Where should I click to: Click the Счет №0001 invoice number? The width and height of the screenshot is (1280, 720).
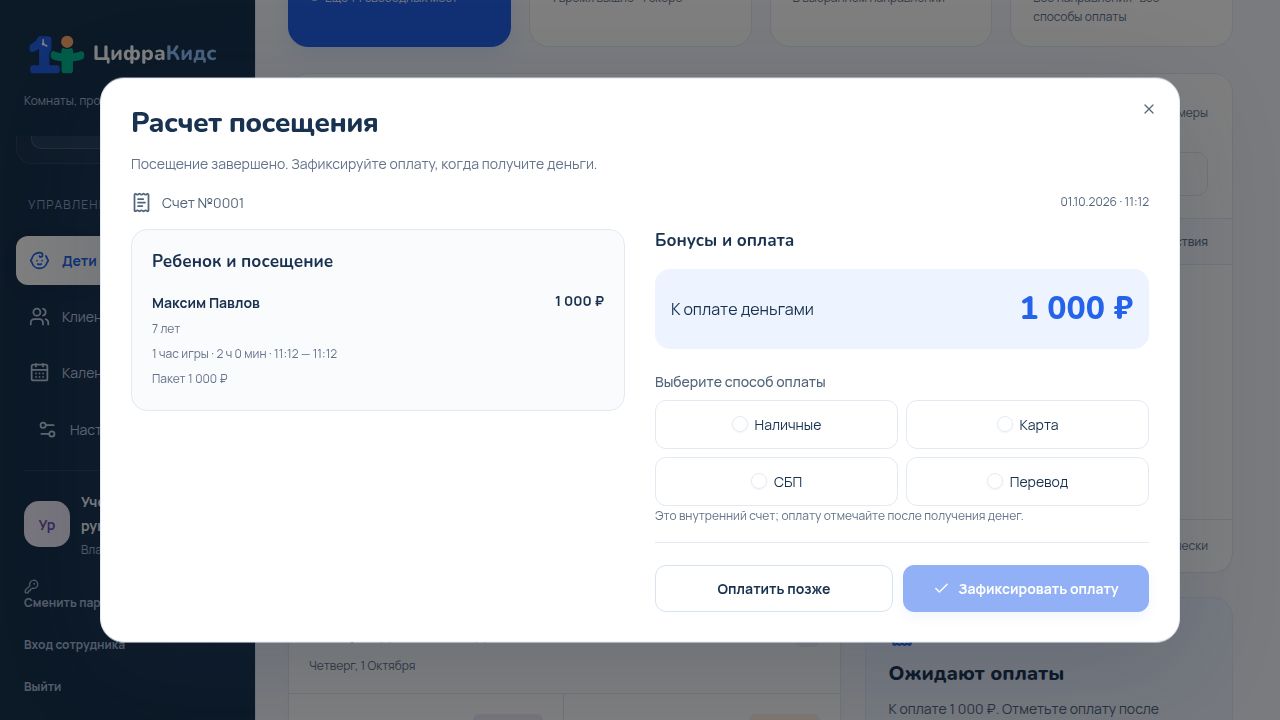click(x=203, y=203)
